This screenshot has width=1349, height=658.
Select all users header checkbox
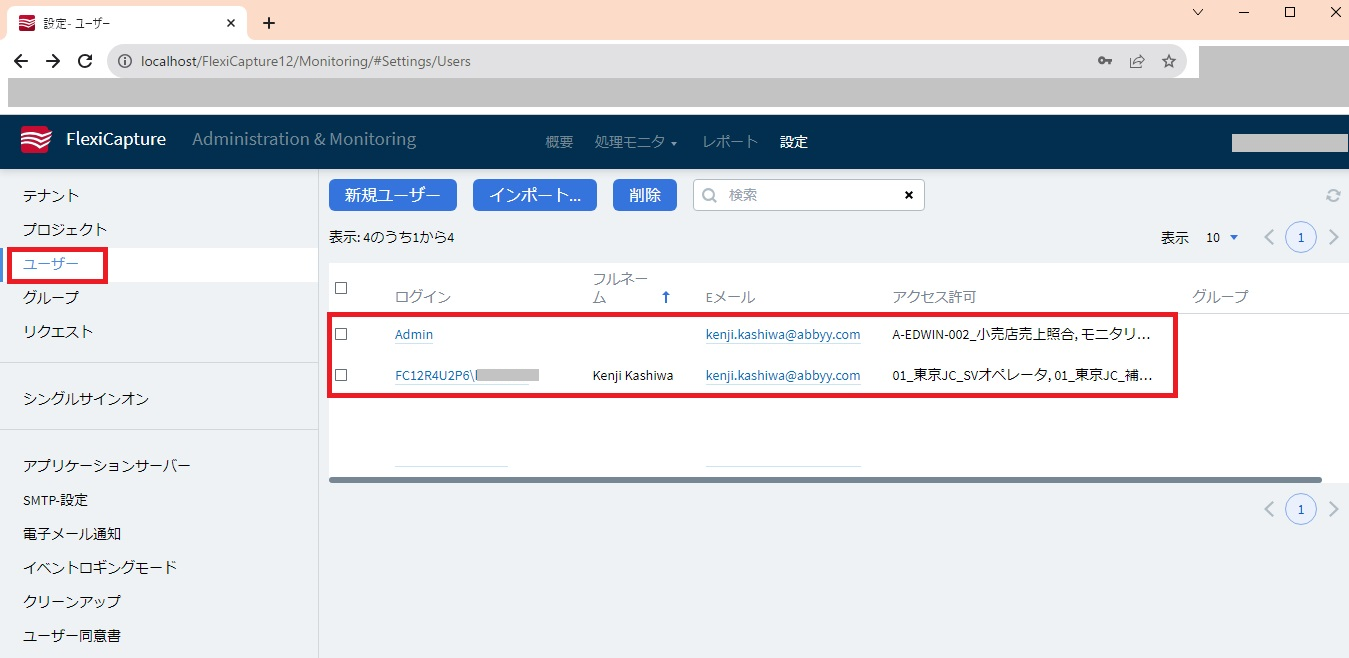click(x=341, y=288)
